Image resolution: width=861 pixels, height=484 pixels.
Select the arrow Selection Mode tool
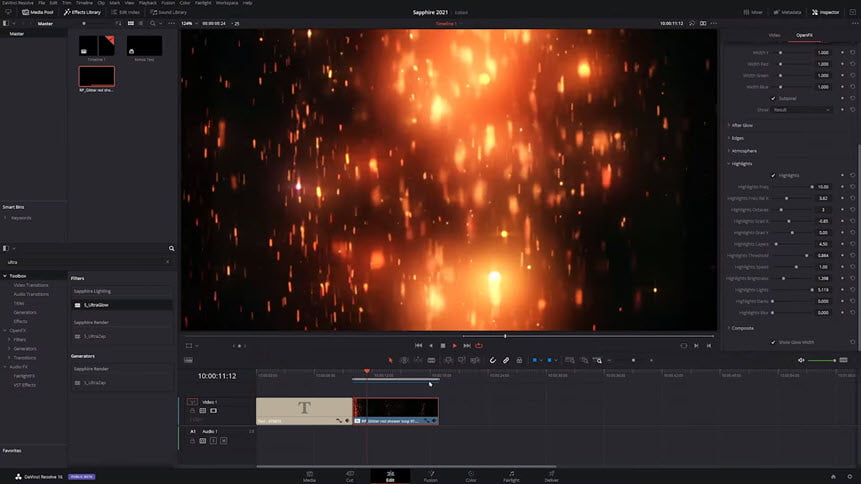point(390,360)
